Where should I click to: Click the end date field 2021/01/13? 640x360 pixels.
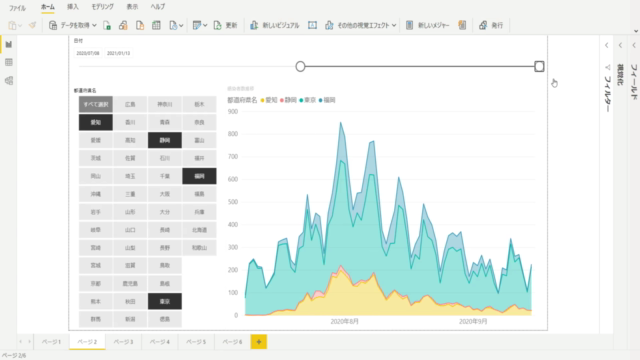coord(118,53)
